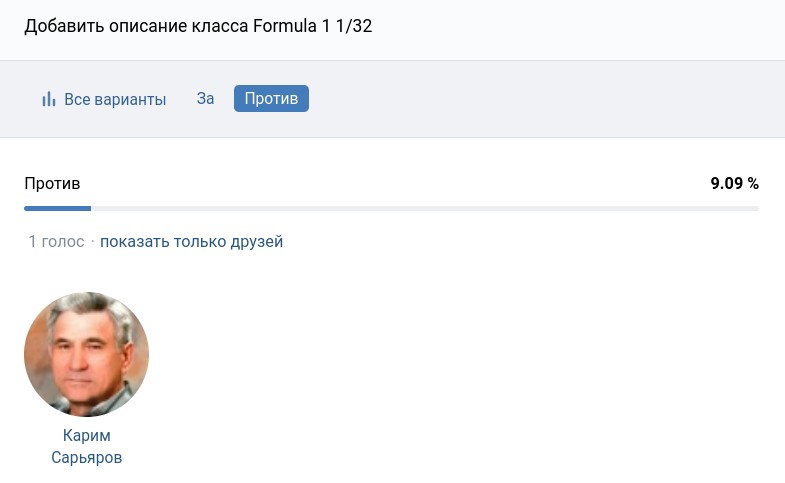The image size is (785, 483).
Task: Click the 9.09 % vote percentage
Action: (734, 183)
